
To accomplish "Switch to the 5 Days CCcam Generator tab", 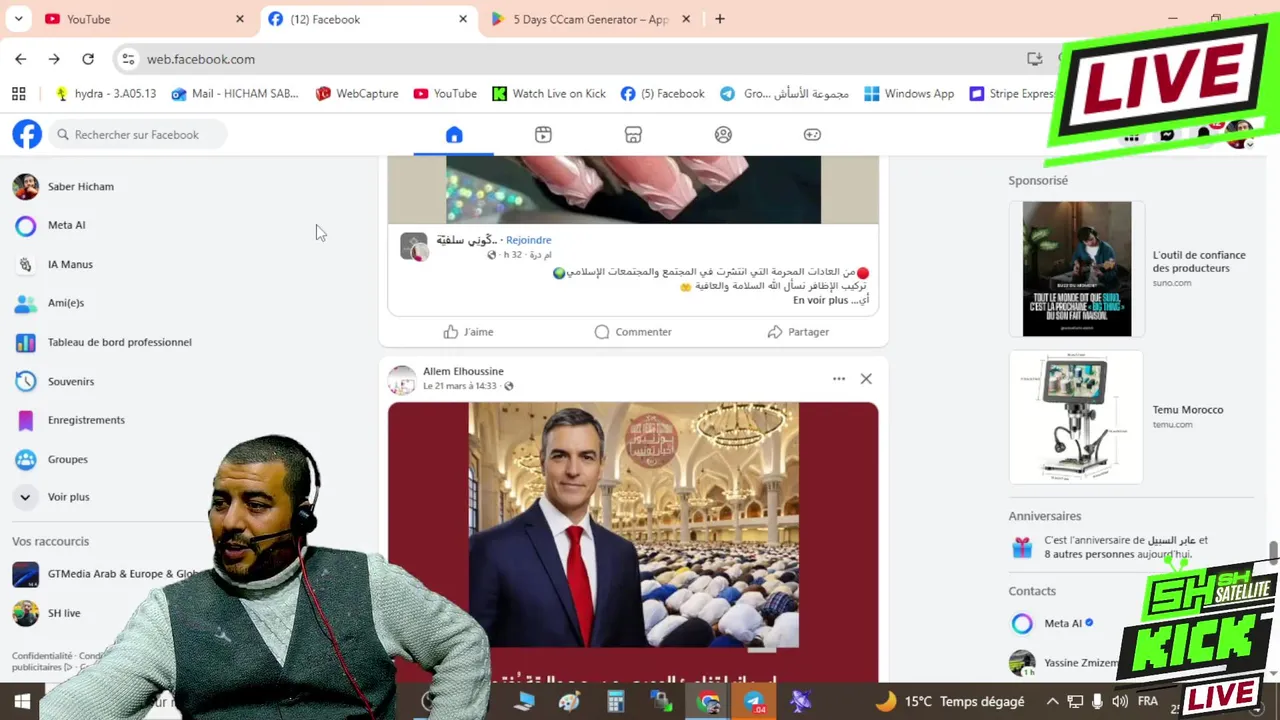I will click(592, 19).
